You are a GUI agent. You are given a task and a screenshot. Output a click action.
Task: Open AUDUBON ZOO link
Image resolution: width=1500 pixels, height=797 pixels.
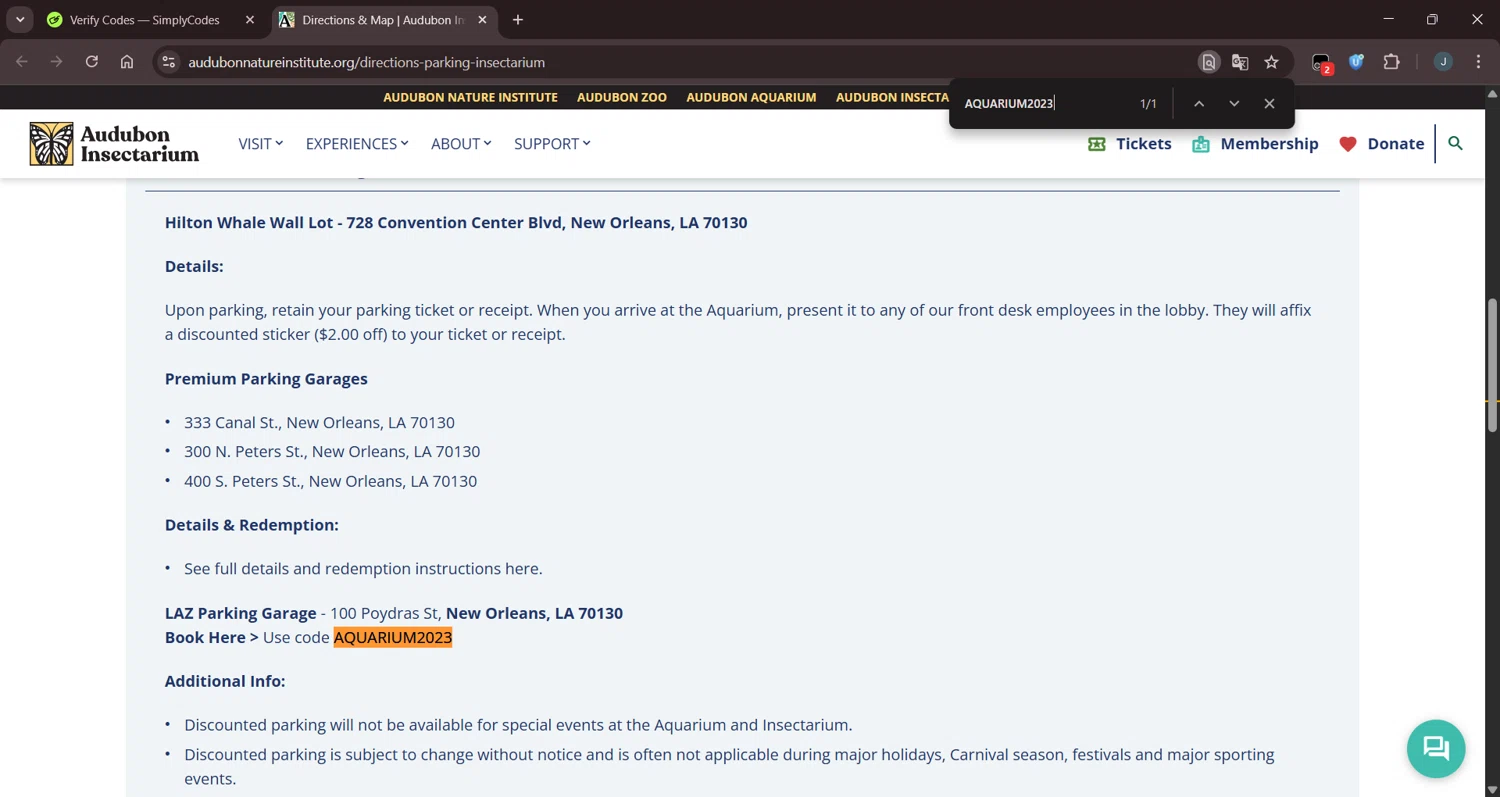(622, 98)
